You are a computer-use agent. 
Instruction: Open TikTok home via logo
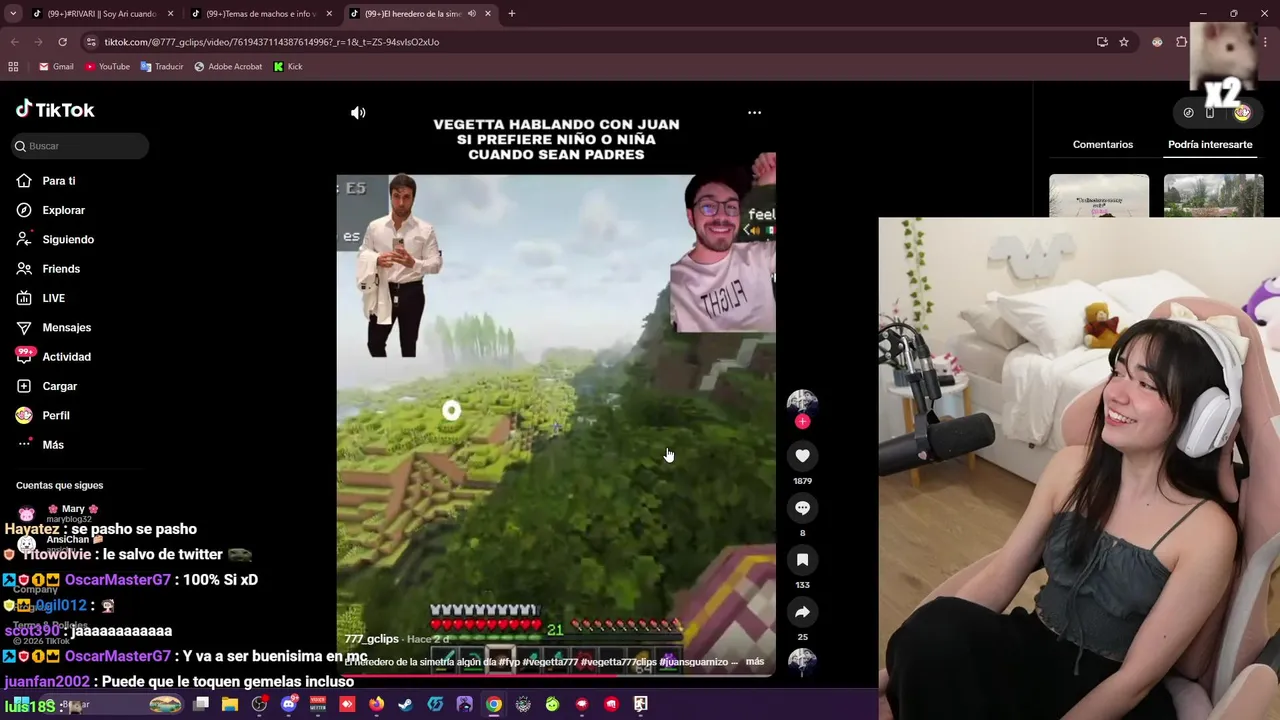(55, 109)
